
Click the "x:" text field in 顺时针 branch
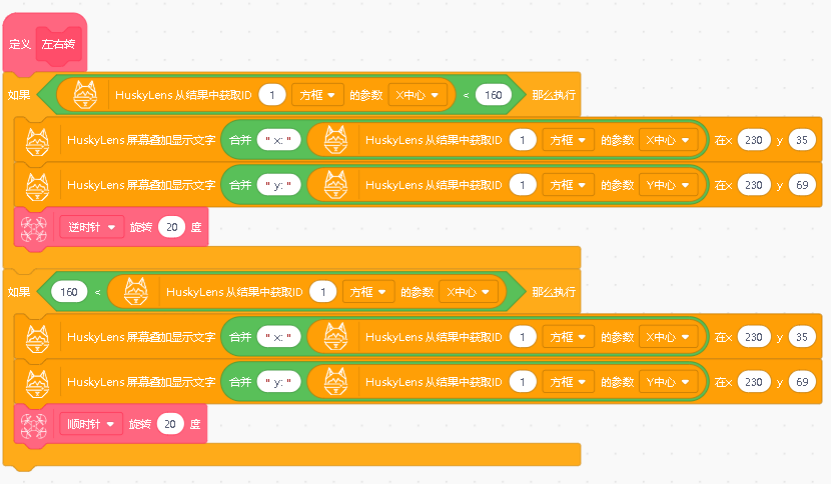click(x=279, y=337)
